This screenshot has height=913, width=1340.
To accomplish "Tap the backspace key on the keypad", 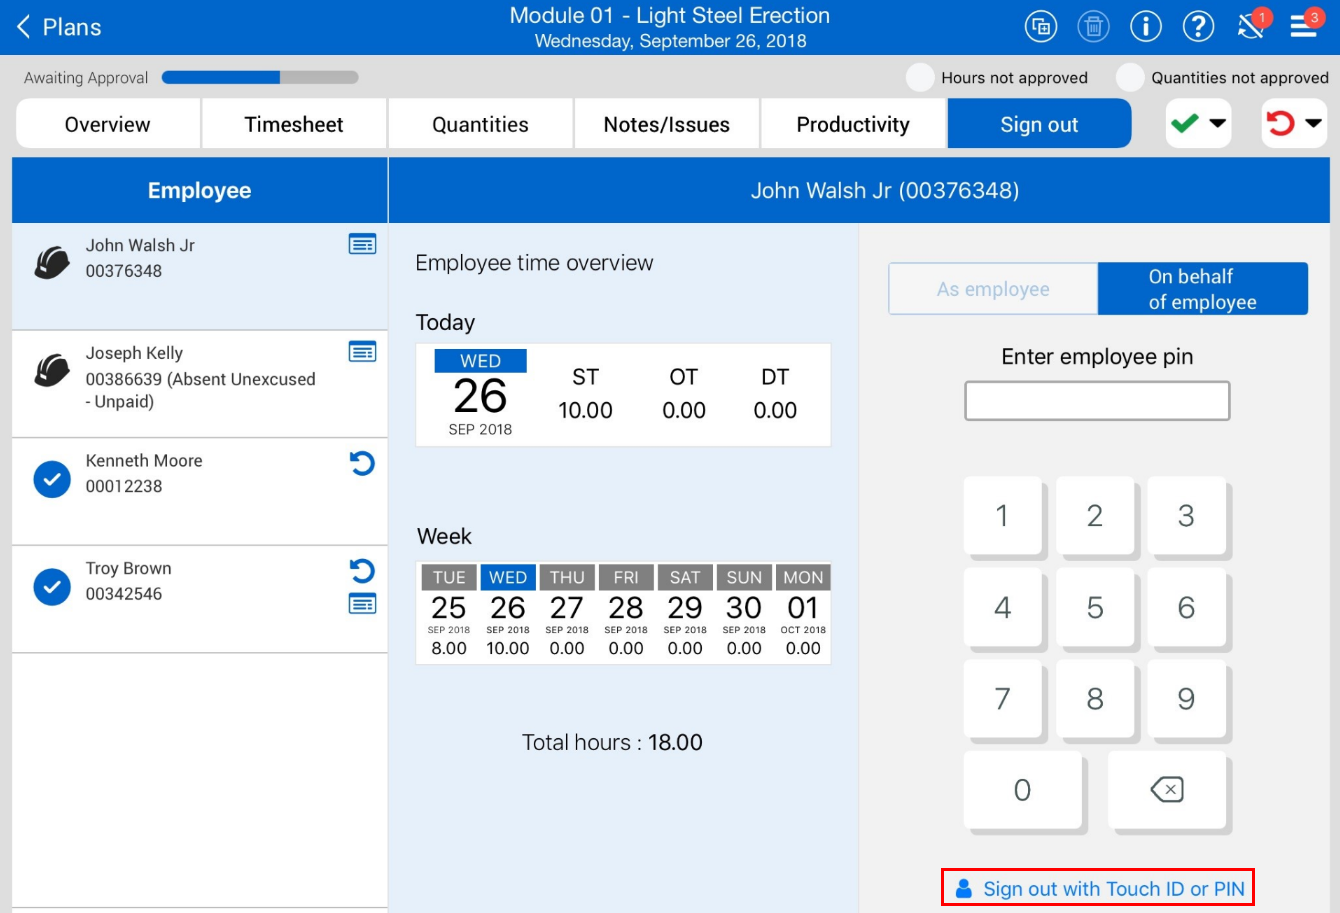I will (x=1167, y=790).
